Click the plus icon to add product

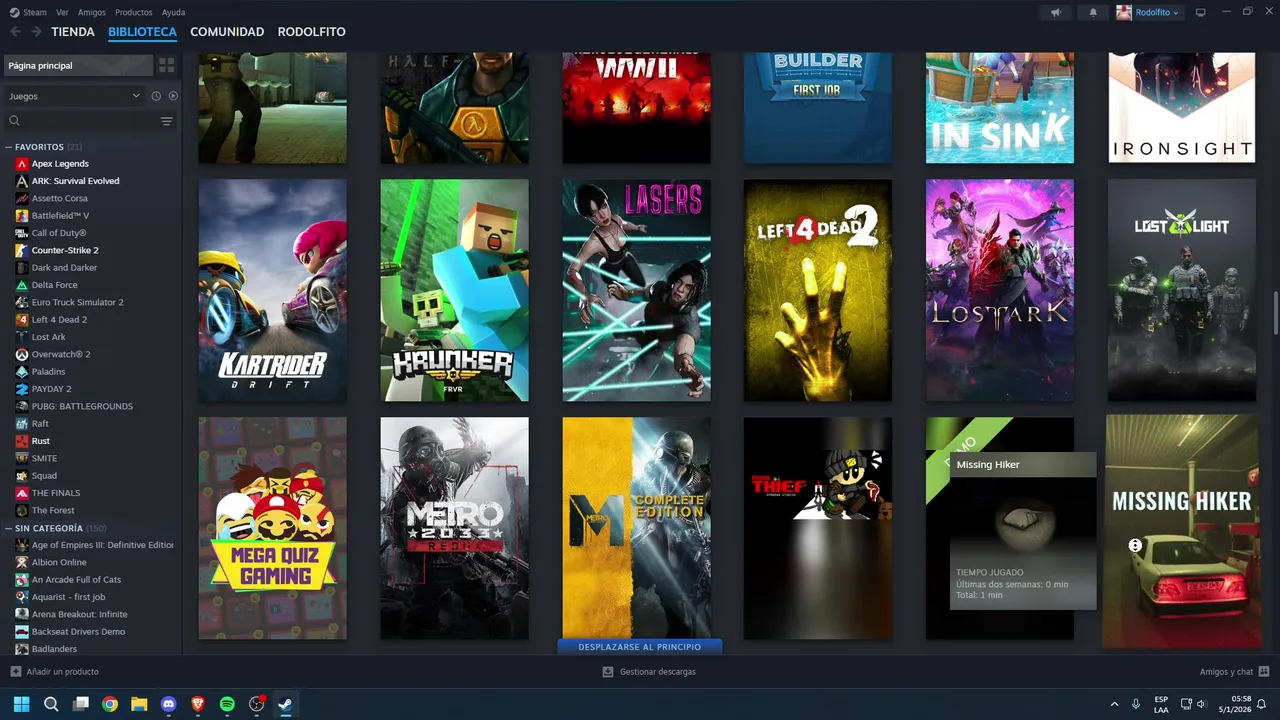[x=15, y=672]
